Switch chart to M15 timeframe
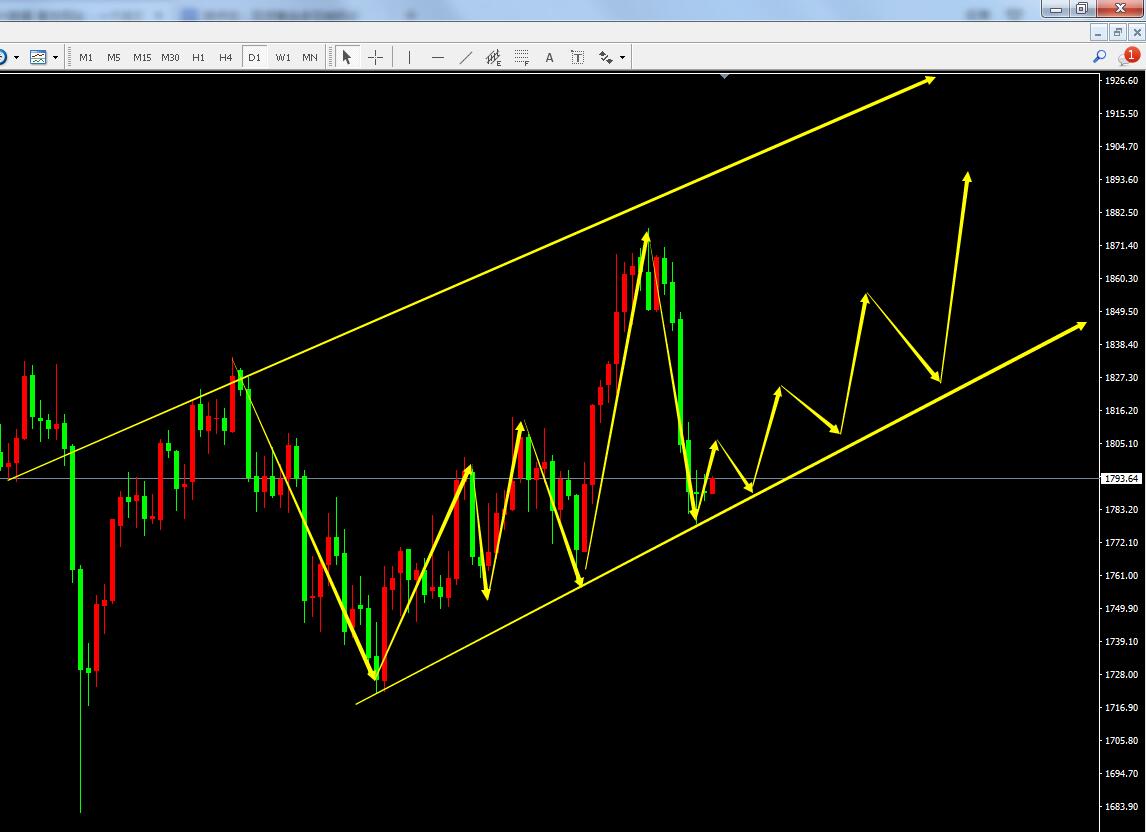Viewport: 1146px width, 832px height. click(142, 57)
